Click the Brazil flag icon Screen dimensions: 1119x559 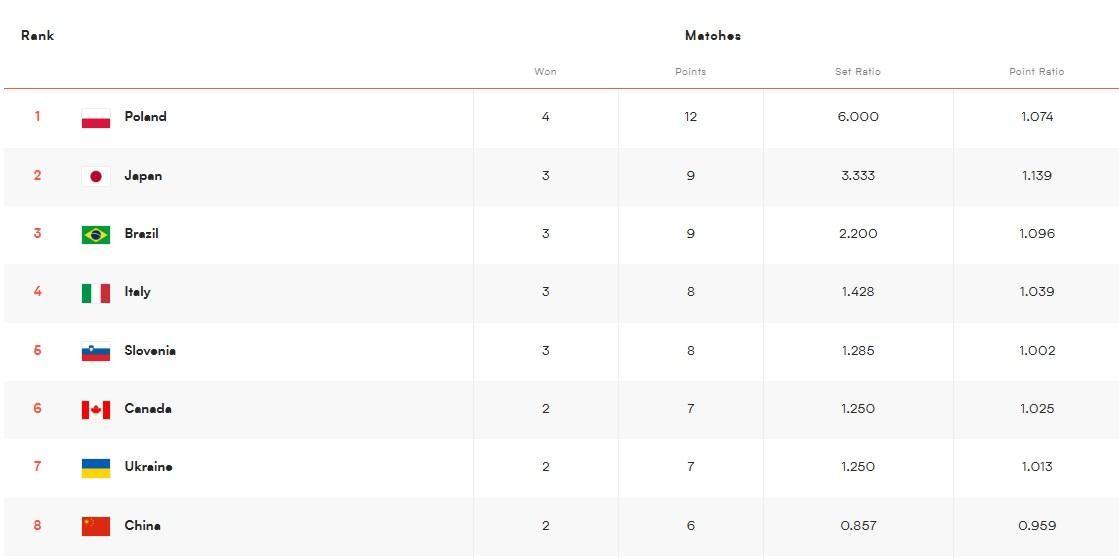(96, 234)
